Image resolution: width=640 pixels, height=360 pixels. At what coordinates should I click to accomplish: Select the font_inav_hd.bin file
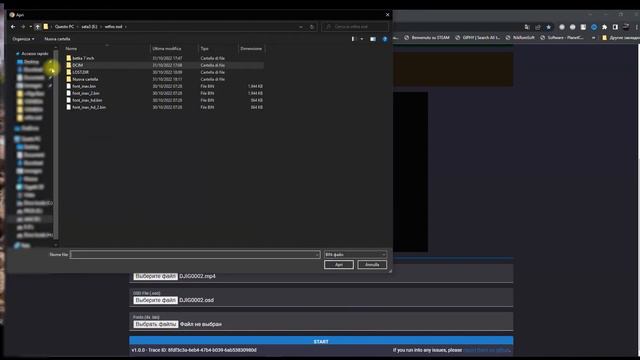[x=164, y=100]
